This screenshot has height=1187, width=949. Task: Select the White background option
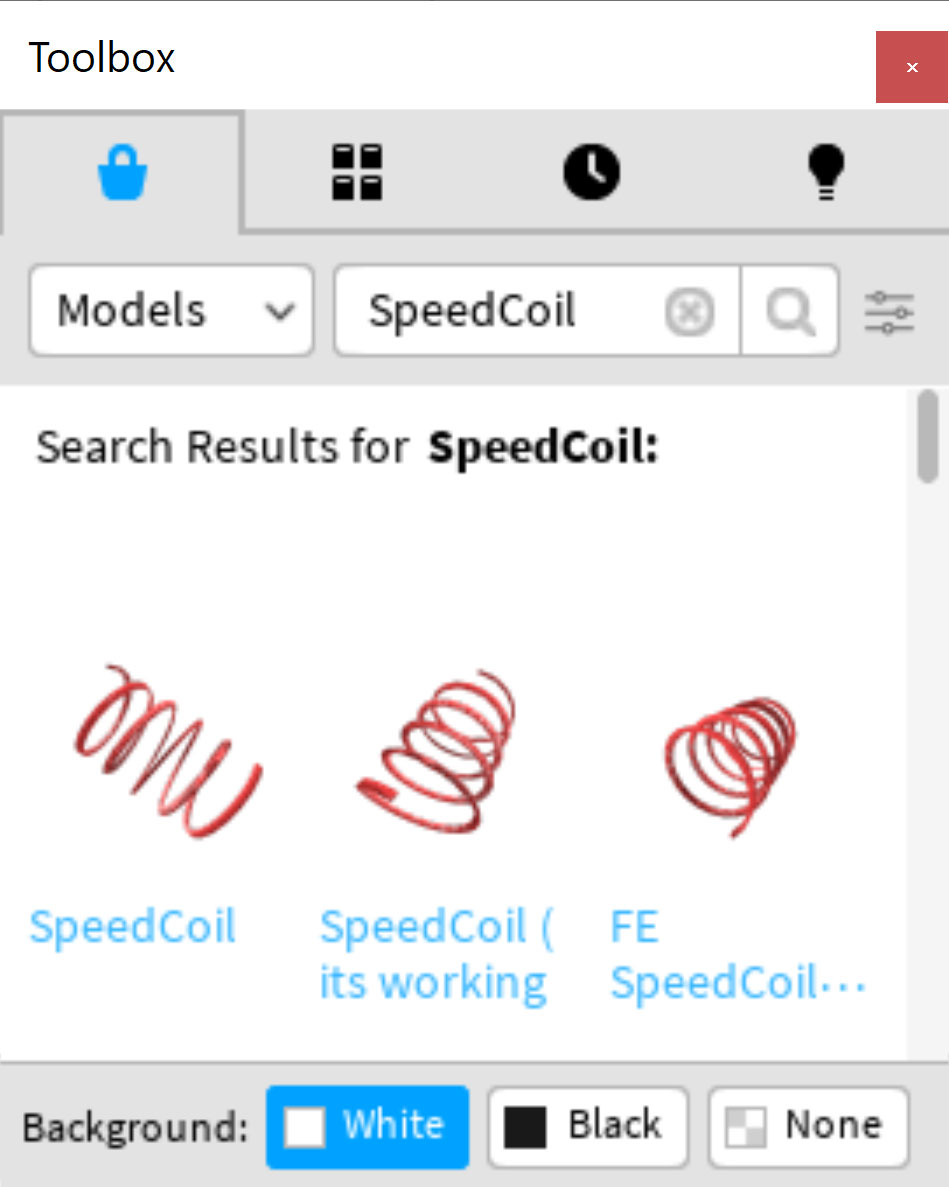coord(368,1126)
